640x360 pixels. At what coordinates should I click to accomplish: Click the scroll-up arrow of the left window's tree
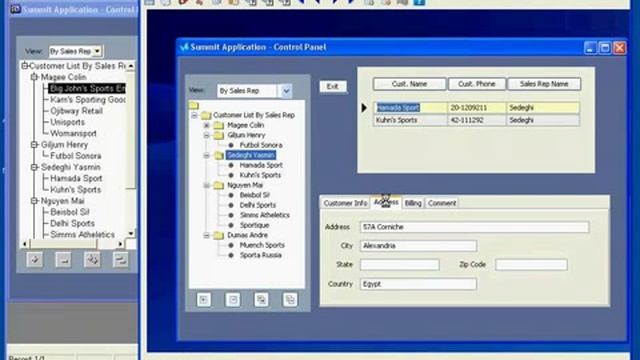click(131, 66)
